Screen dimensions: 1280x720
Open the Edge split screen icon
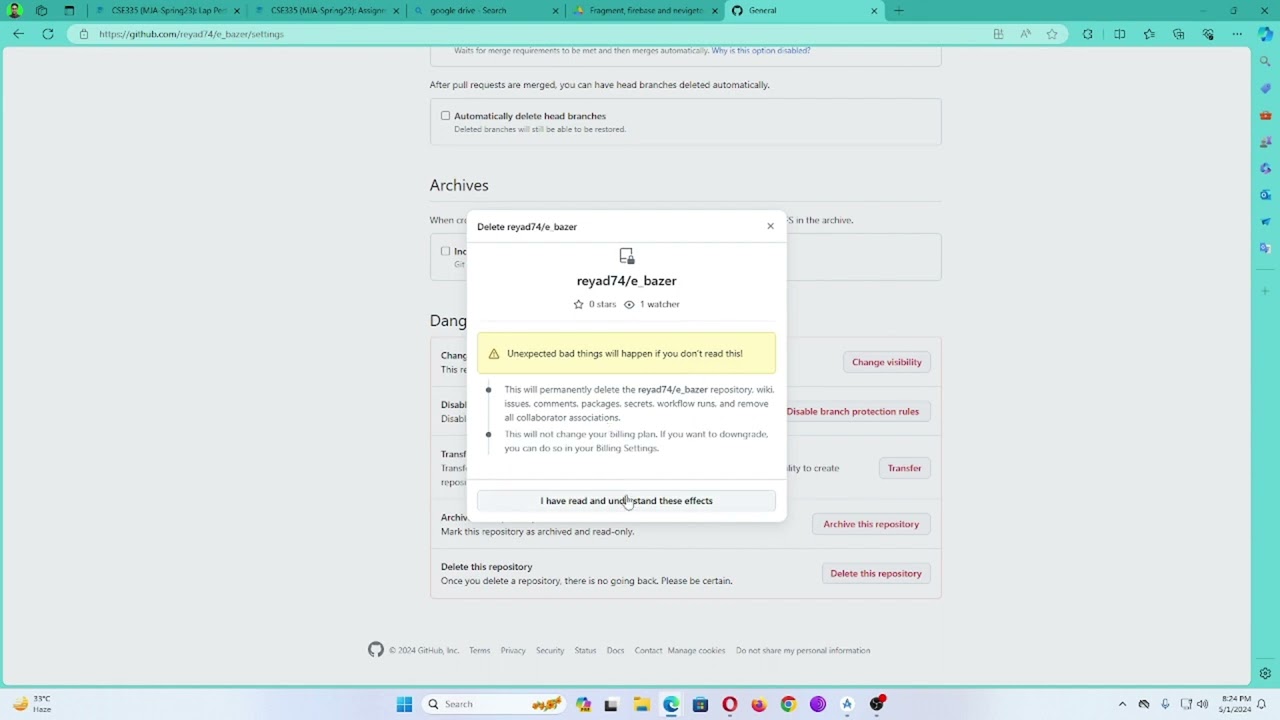pyautogui.click(x=1120, y=34)
